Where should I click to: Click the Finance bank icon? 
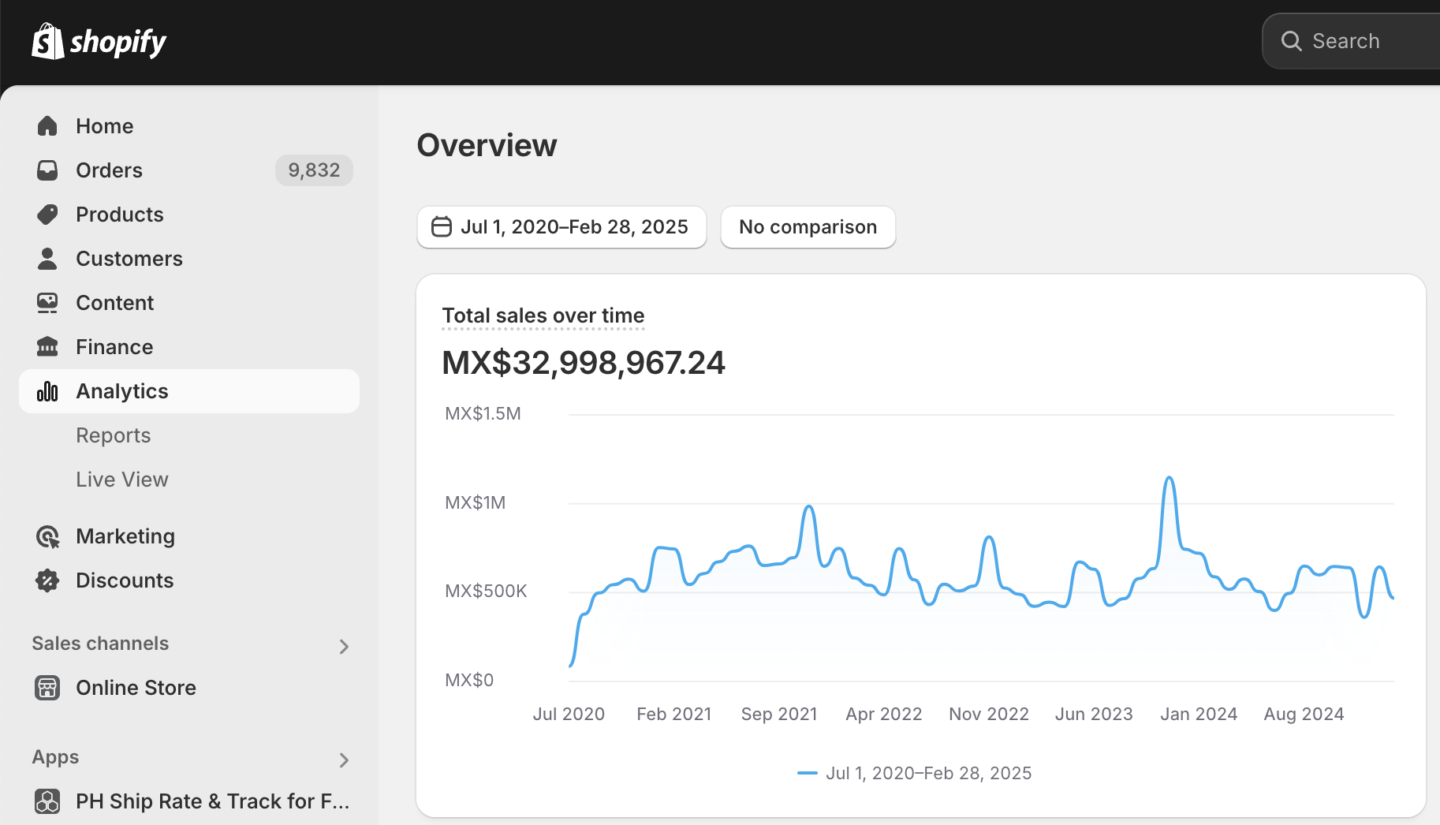[47, 347]
